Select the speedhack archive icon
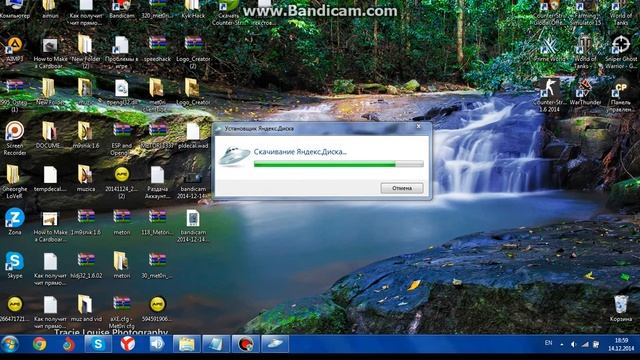This screenshot has width=640, height=360. 157,49
